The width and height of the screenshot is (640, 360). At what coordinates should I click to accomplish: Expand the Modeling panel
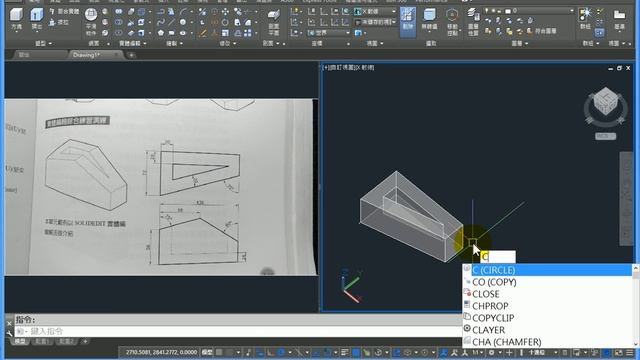[x=43, y=43]
